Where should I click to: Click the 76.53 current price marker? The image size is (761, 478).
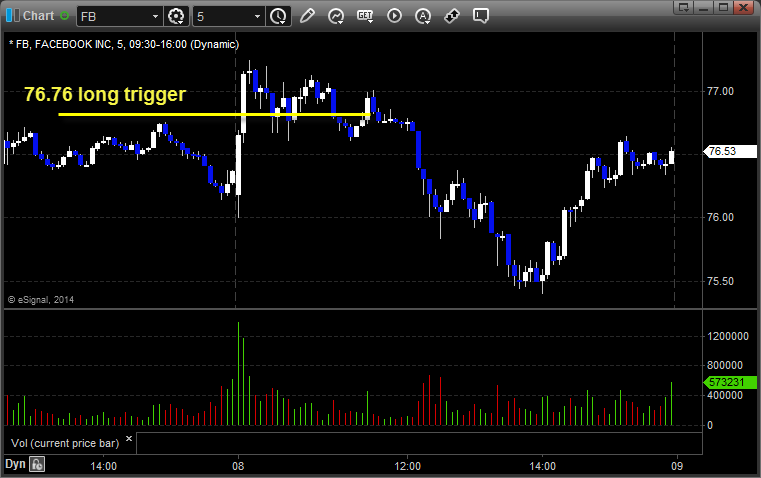730,151
